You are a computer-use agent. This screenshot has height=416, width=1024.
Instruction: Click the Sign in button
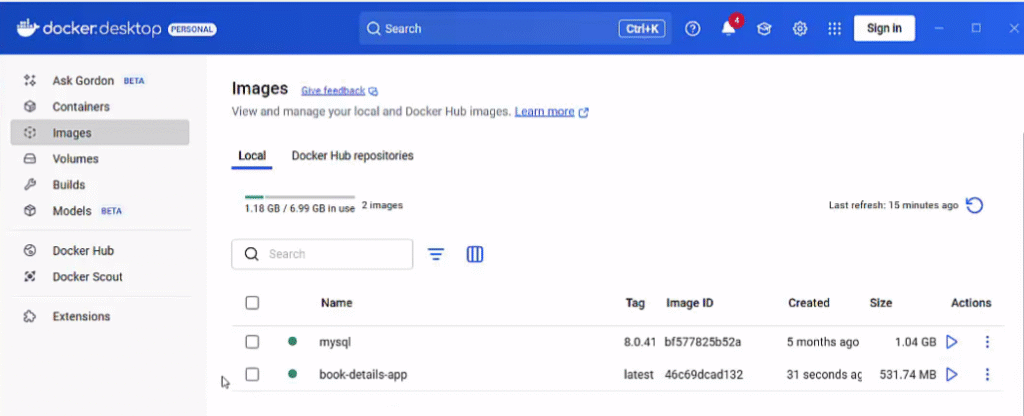[x=884, y=28]
